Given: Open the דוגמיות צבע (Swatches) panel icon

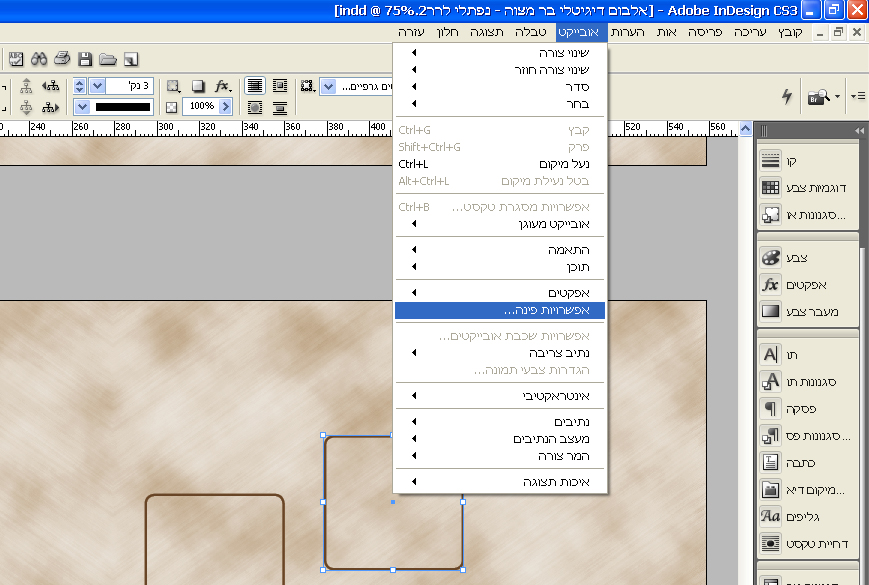Looking at the screenshot, I should [x=770, y=187].
